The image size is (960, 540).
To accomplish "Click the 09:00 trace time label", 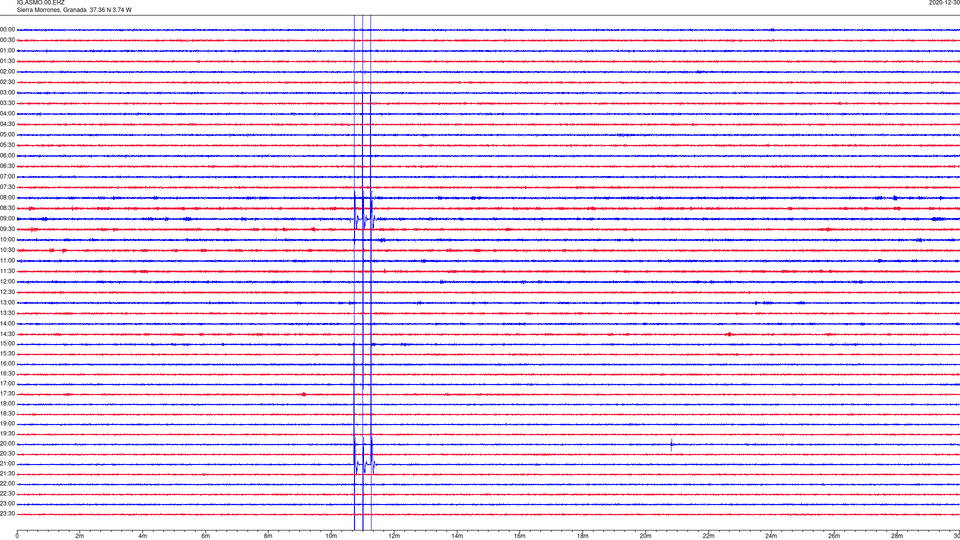I will [7, 219].
